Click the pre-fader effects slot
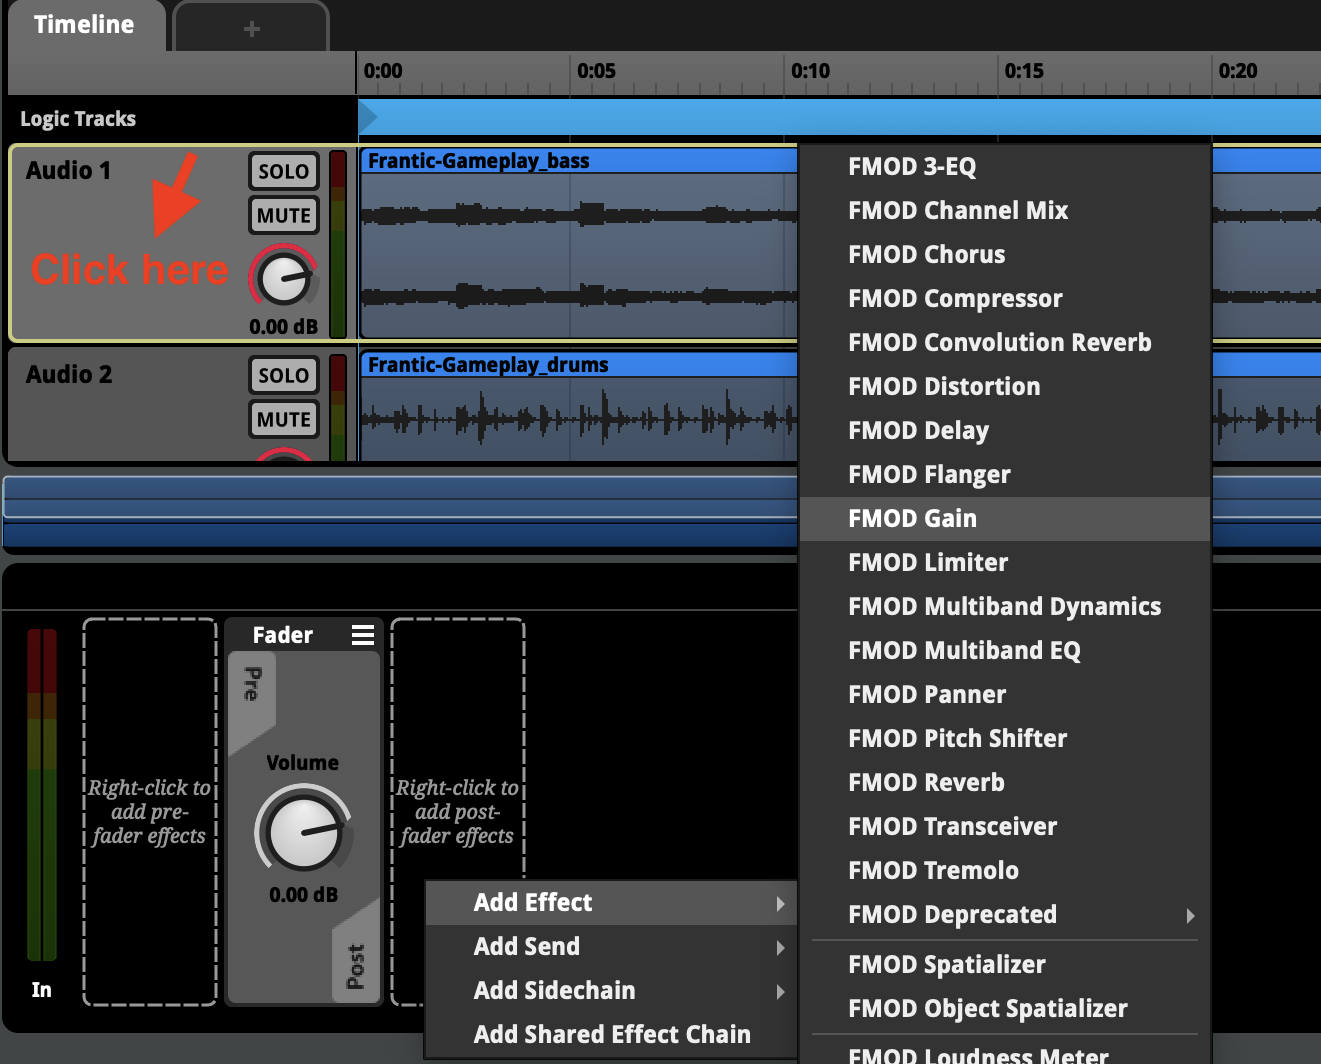The height and width of the screenshot is (1064, 1321). tap(150, 811)
